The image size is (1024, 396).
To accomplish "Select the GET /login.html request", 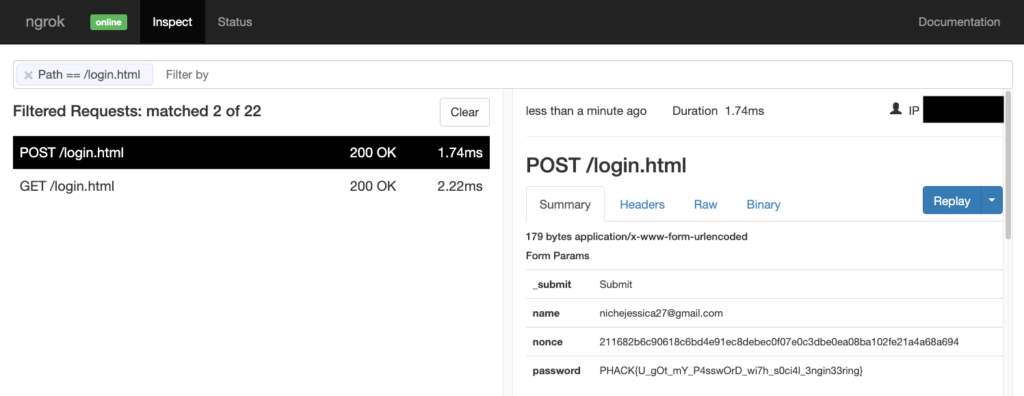I will coord(251,186).
